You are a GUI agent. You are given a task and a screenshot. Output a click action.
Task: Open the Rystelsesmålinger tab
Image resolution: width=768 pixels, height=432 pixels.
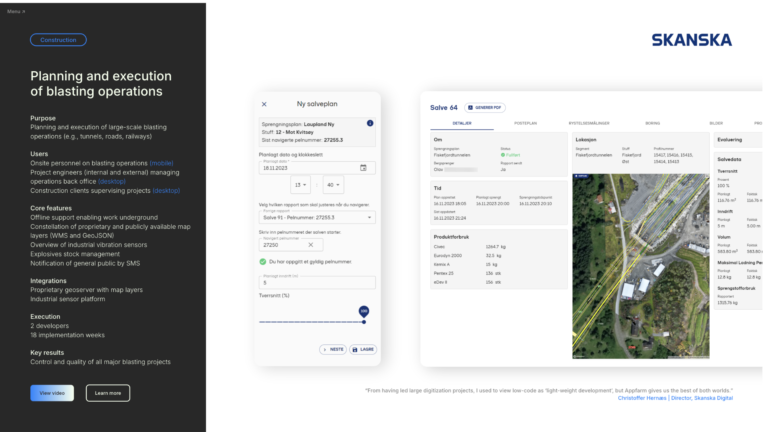click(586, 123)
